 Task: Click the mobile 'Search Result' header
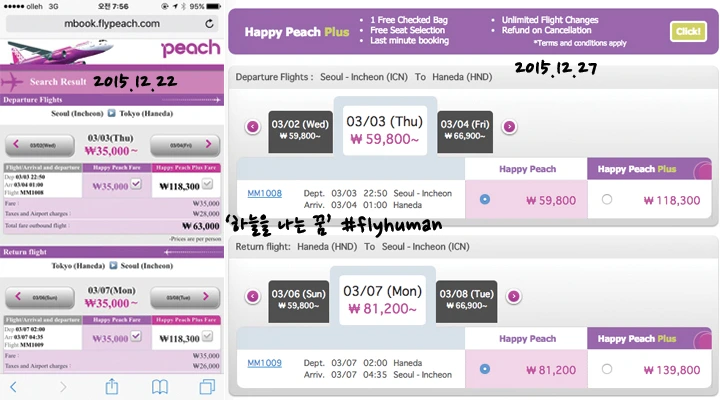58,82
